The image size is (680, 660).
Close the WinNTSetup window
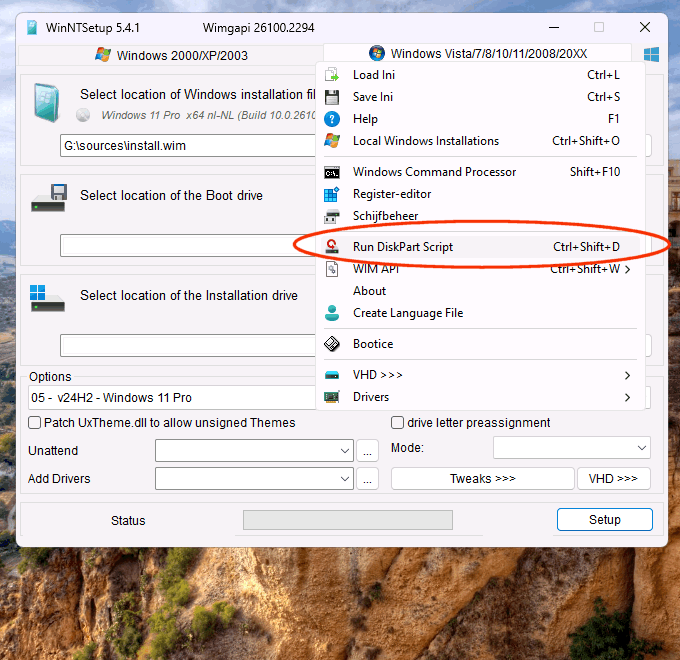pos(645,27)
